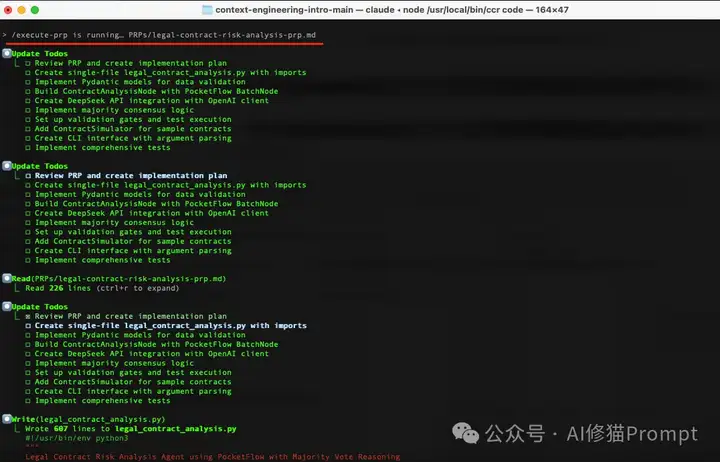The image size is (720, 462).
Task: Click the Wrote 607 lines to legal_contract_analysis.py line
Action: point(131,428)
